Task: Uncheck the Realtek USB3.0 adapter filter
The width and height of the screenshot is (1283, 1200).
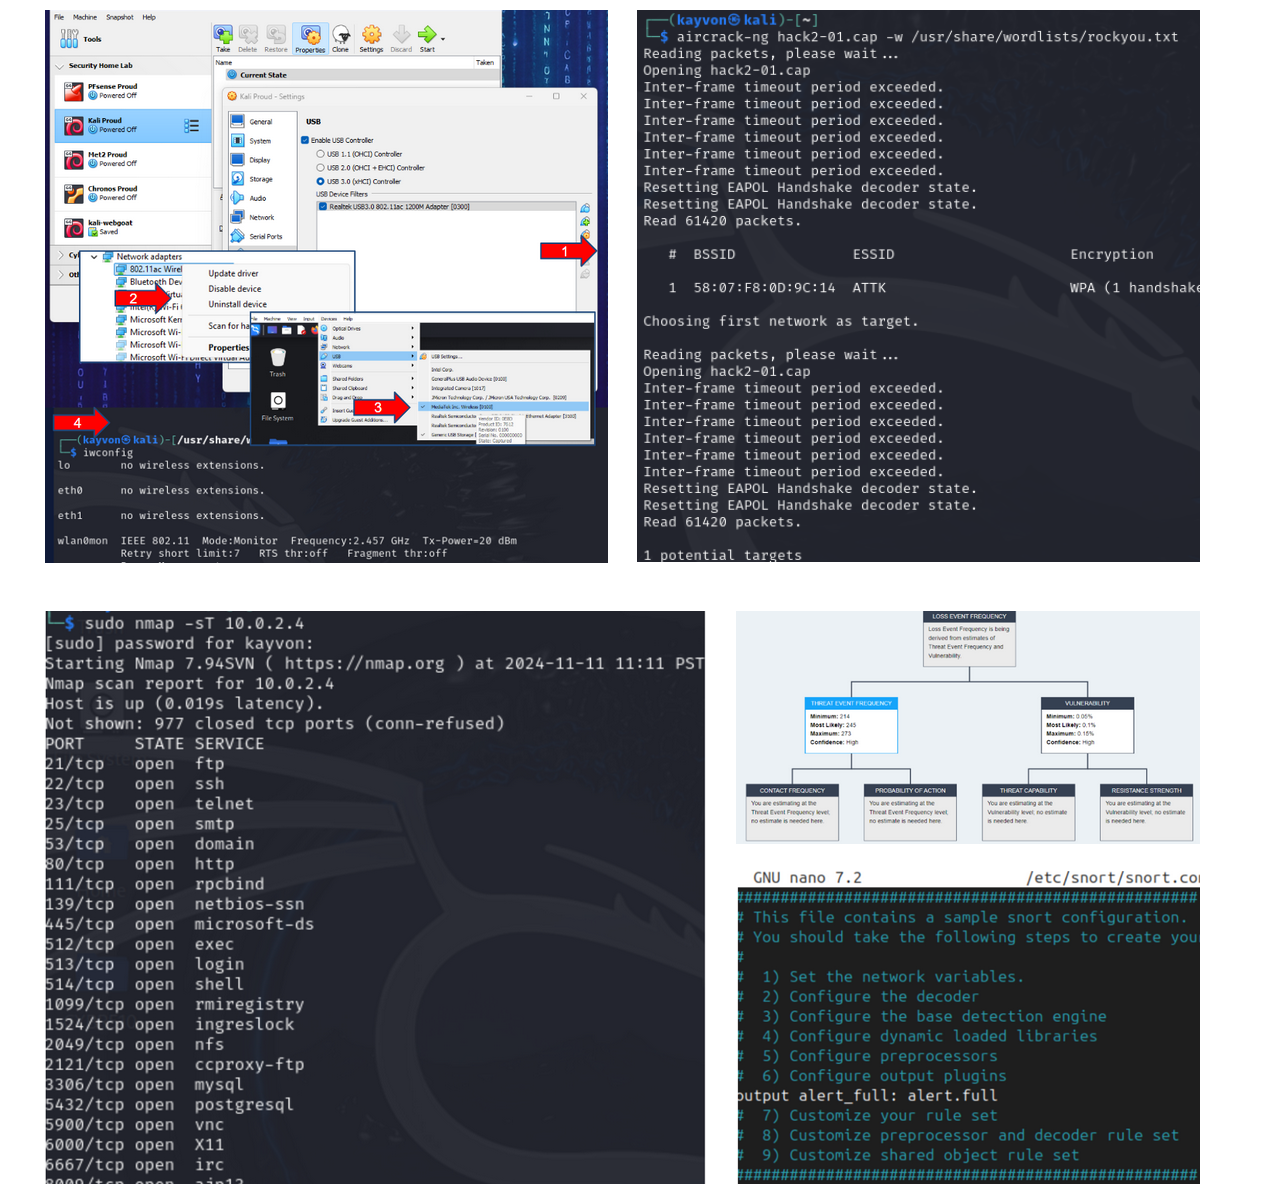Action: point(323,207)
